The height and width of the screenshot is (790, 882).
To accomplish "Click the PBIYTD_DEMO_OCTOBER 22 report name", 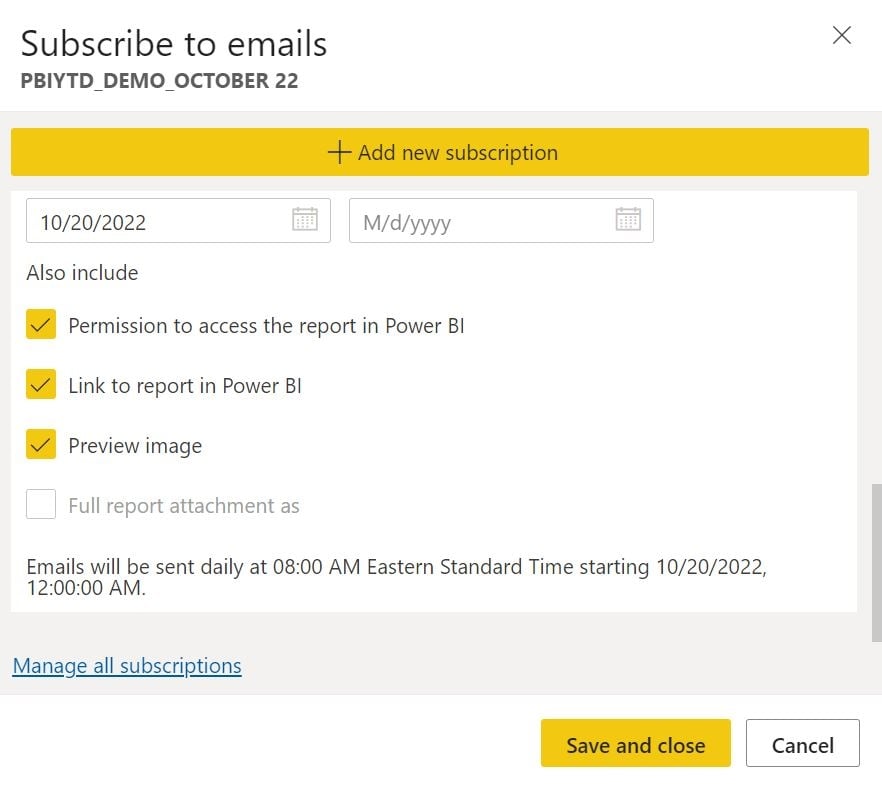I will (x=159, y=82).
